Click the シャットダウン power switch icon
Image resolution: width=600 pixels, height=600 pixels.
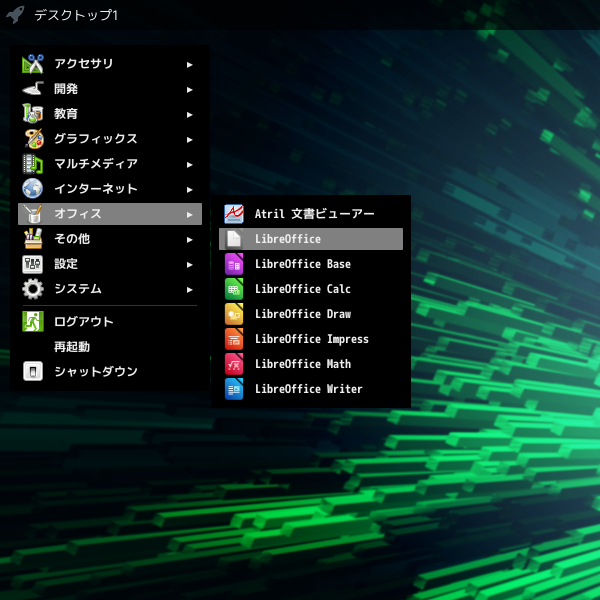click(x=33, y=371)
